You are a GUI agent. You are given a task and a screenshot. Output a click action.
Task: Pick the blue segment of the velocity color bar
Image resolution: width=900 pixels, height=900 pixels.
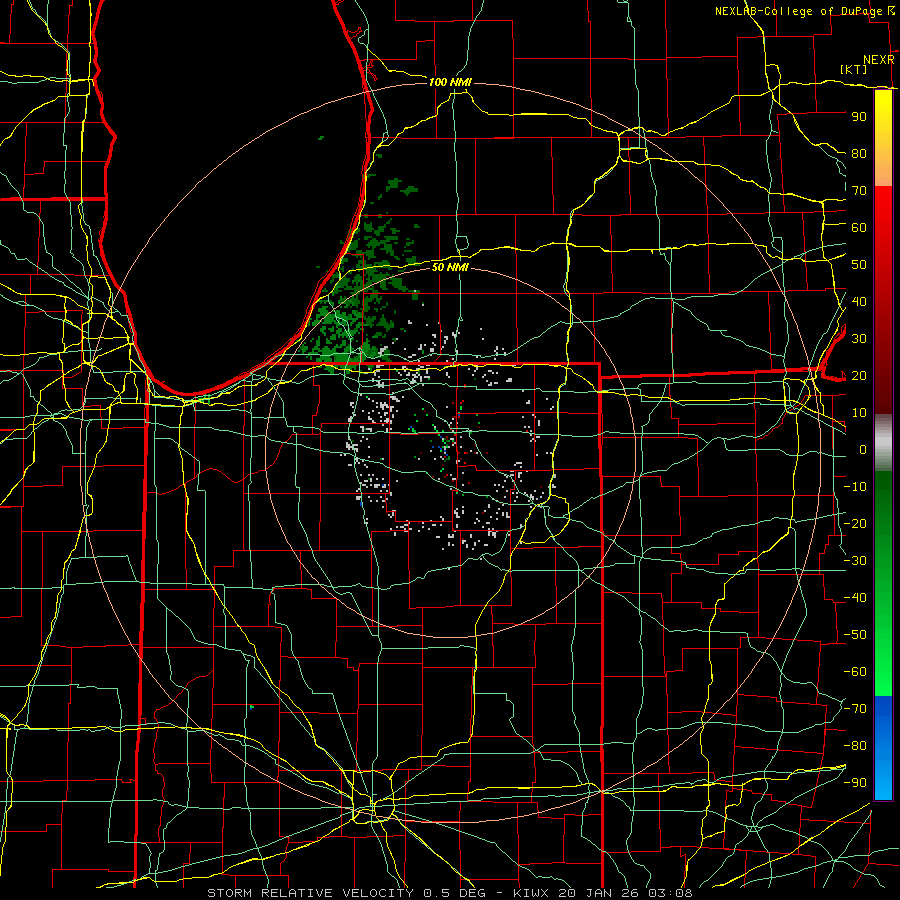point(883,748)
